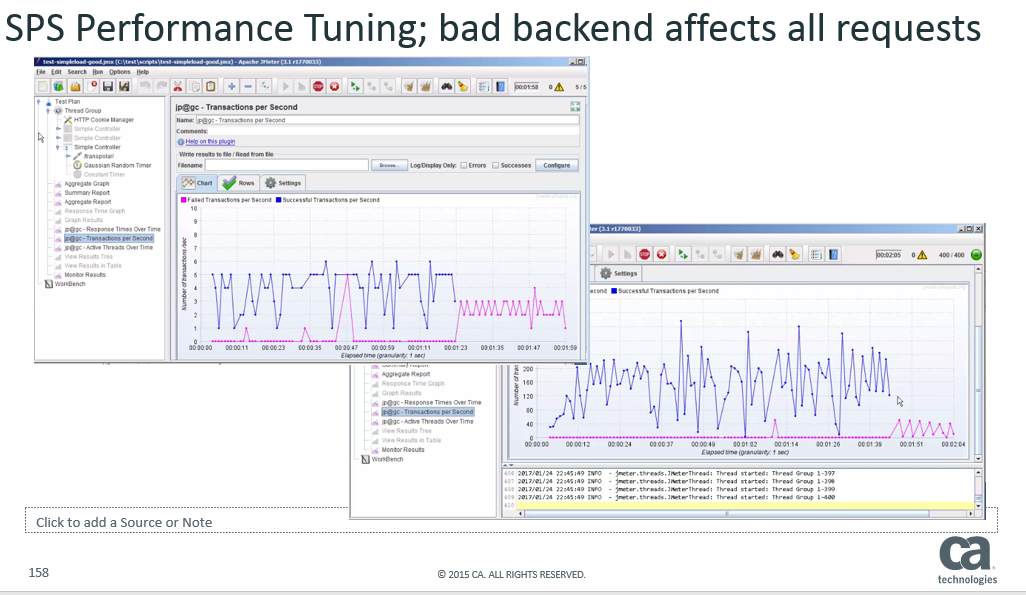Collapse the Thread Group tree node
This screenshot has width=1026, height=595.
(x=48, y=111)
